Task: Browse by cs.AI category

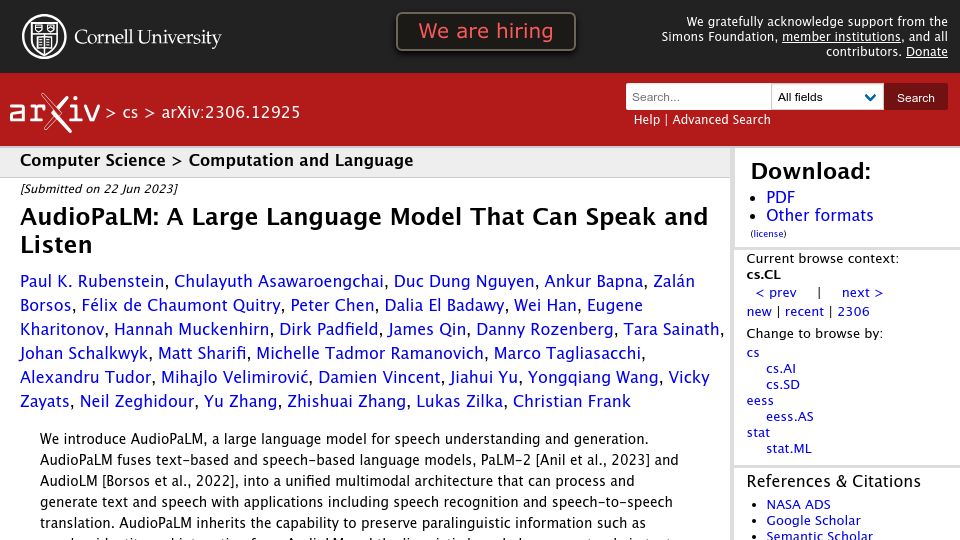Action: click(x=781, y=369)
